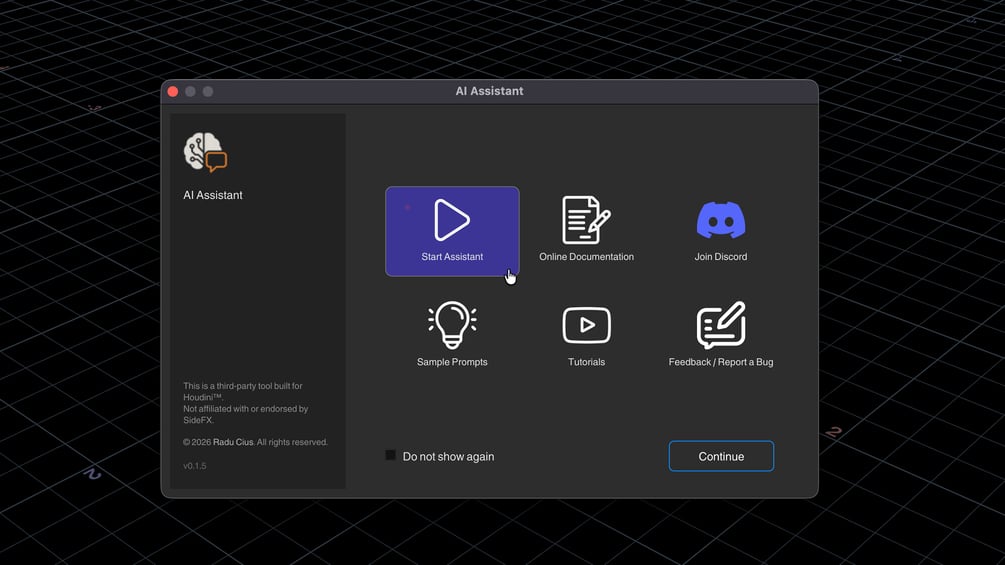1005x565 pixels.
Task: Click the Continue button
Action: point(721,456)
